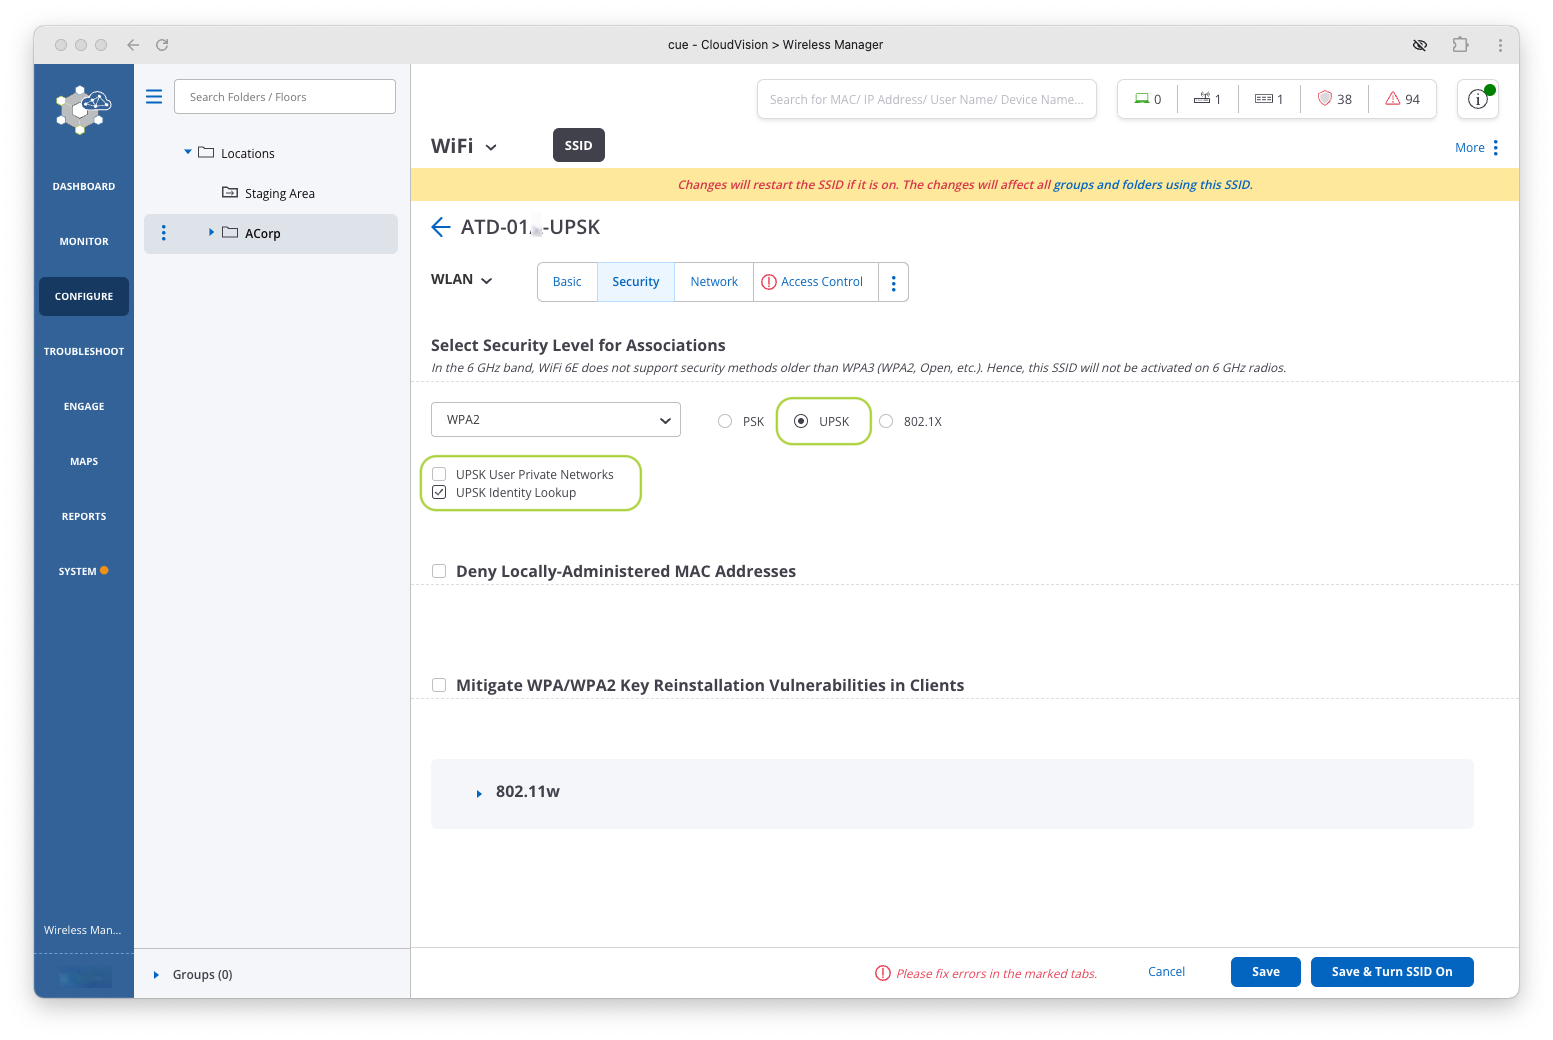
Task: Open the WPA2 security level dropdown
Action: pyautogui.click(x=556, y=420)
